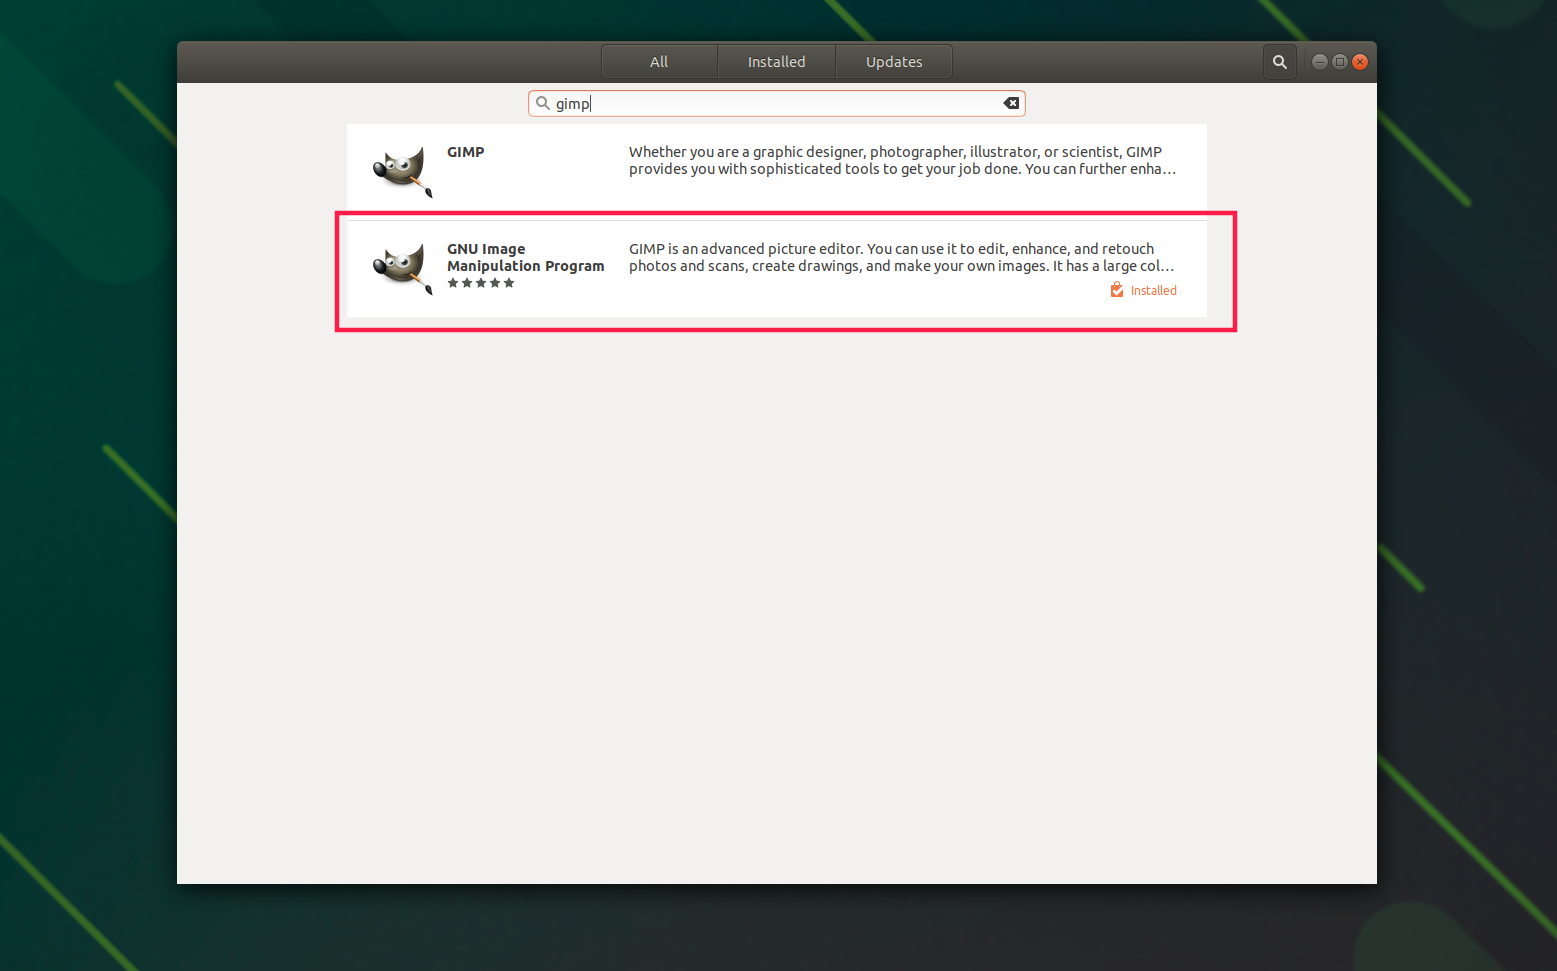Image resolution: width=1557 pixels, height=971 pixels.
Task: Switch to the All tab
Action: (659, 62)
